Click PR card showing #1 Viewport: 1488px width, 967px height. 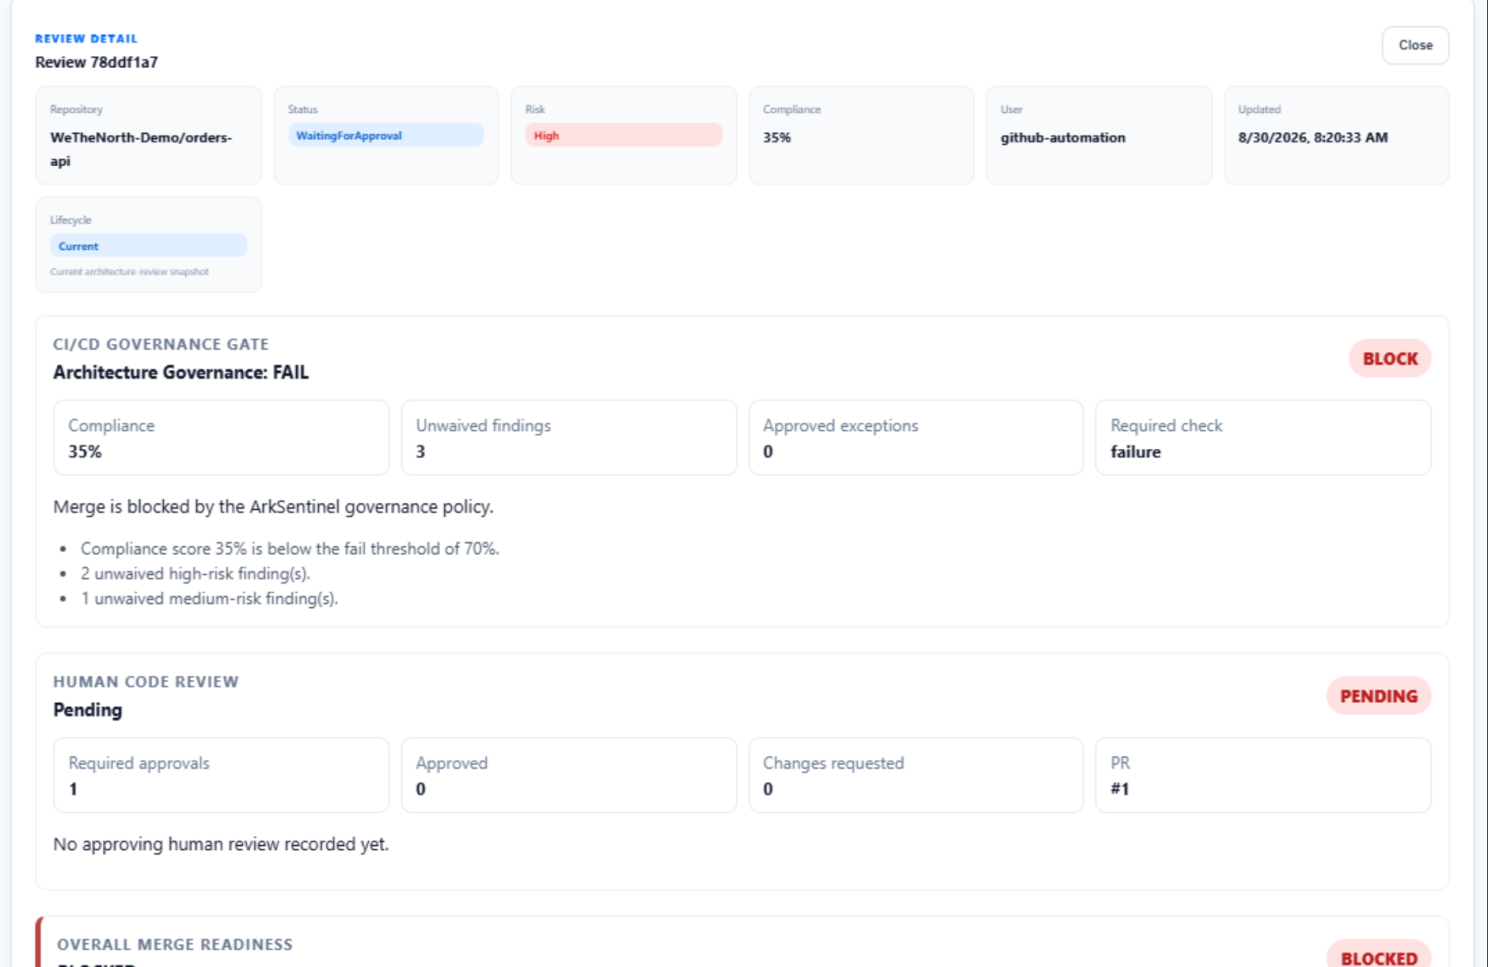[x=1263, y=775]
